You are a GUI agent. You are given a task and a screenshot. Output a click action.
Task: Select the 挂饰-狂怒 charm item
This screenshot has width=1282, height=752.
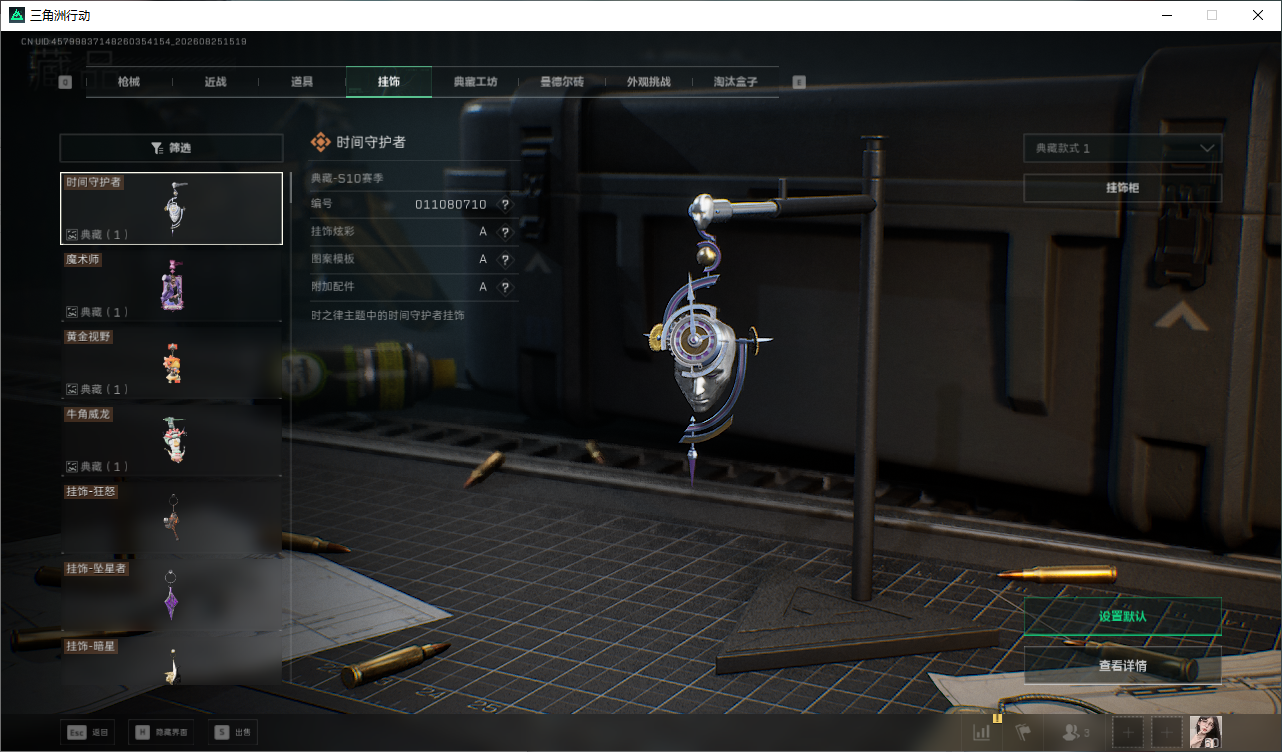pos(171,518)
